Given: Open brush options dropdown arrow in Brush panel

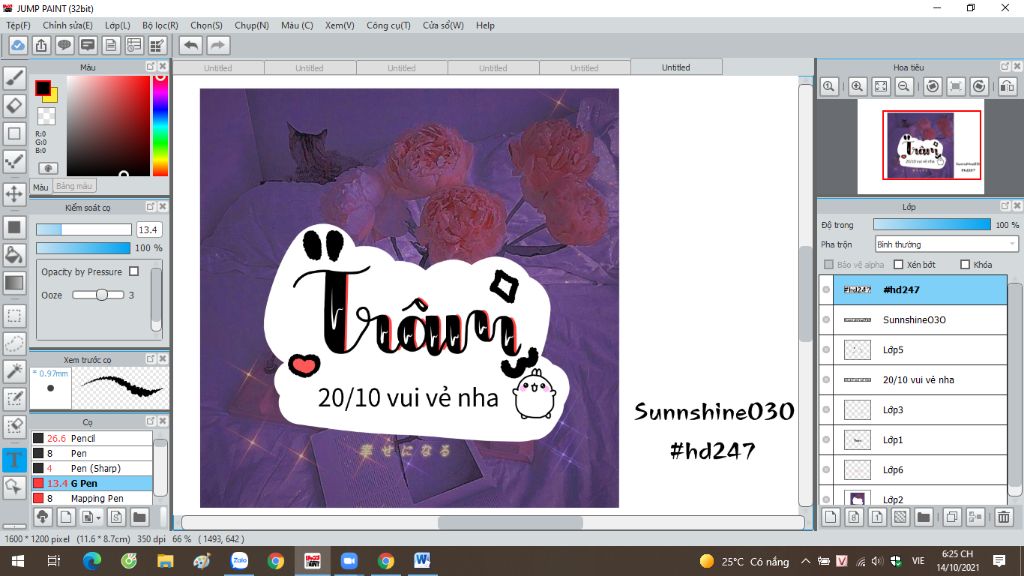Looking at the screenshot, I should pyautogui.click(x=99, y=518).
